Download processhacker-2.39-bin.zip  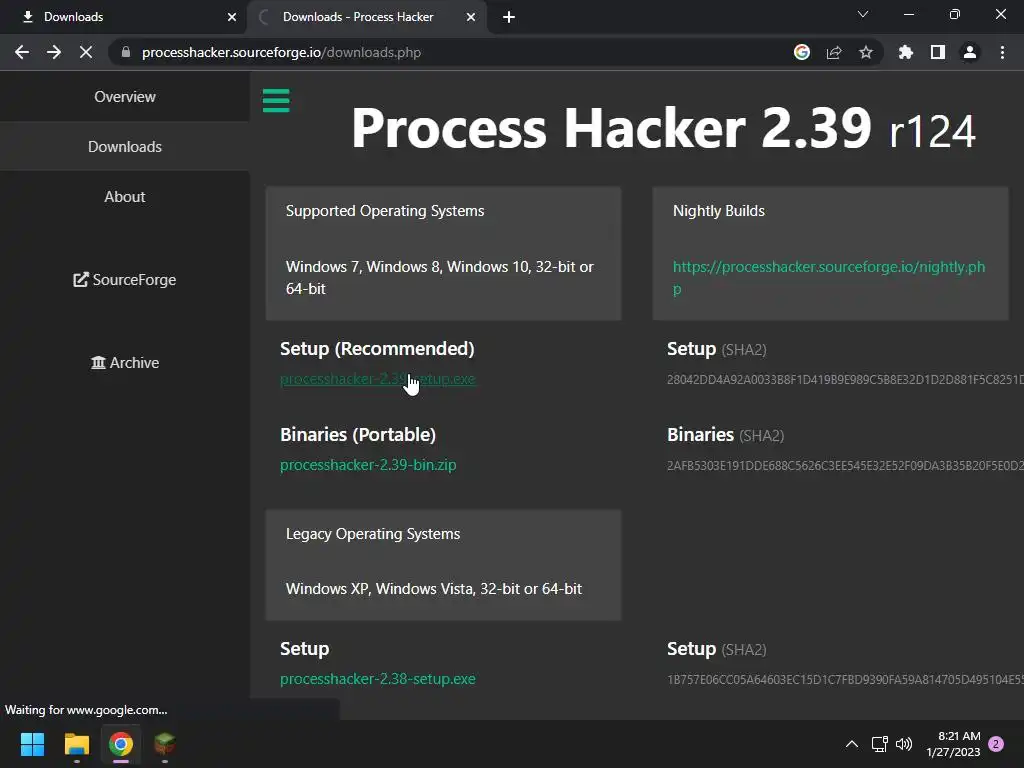click(368, 465)
